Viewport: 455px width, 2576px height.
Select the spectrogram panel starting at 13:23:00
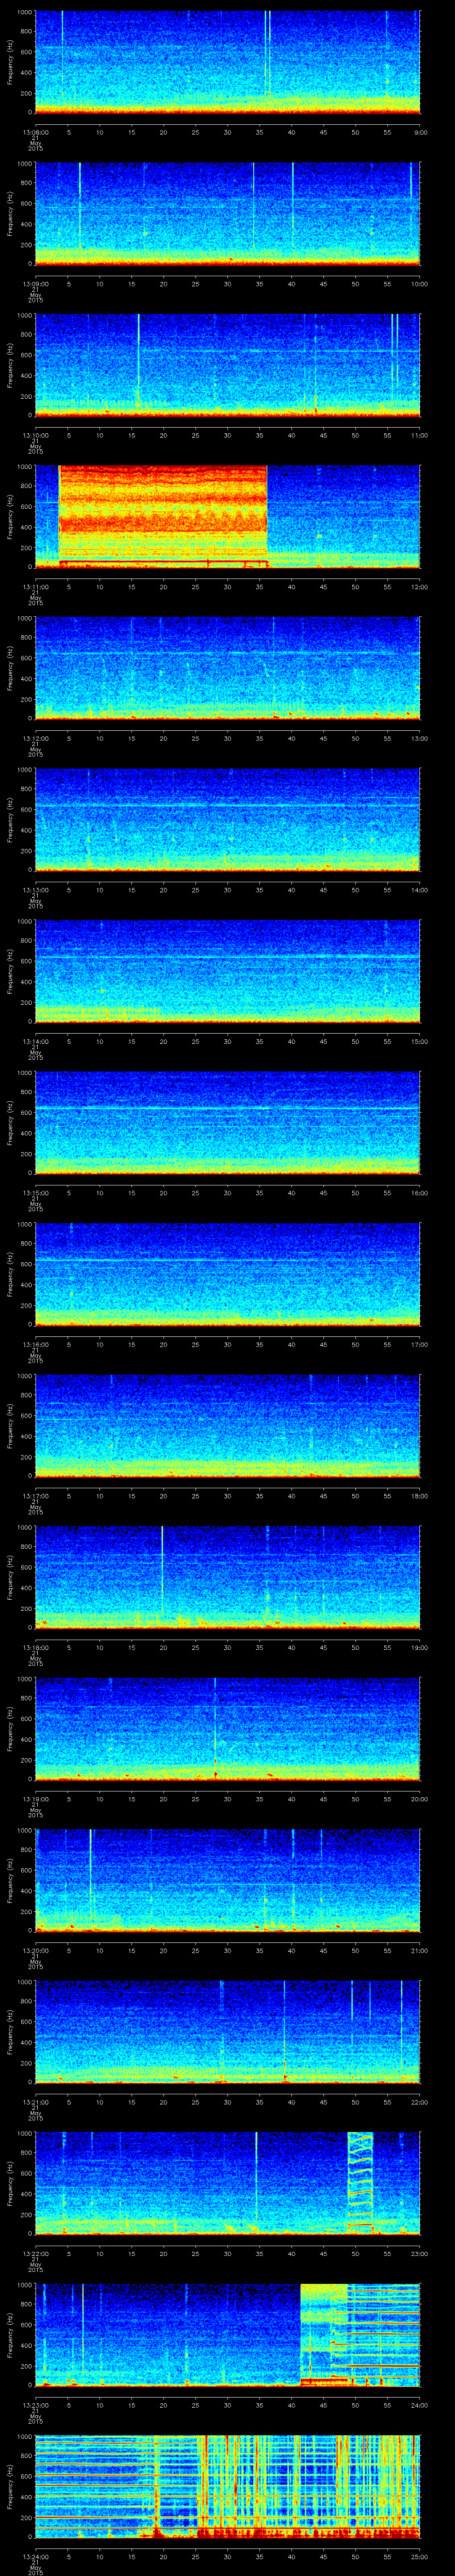coord(228,2334)
